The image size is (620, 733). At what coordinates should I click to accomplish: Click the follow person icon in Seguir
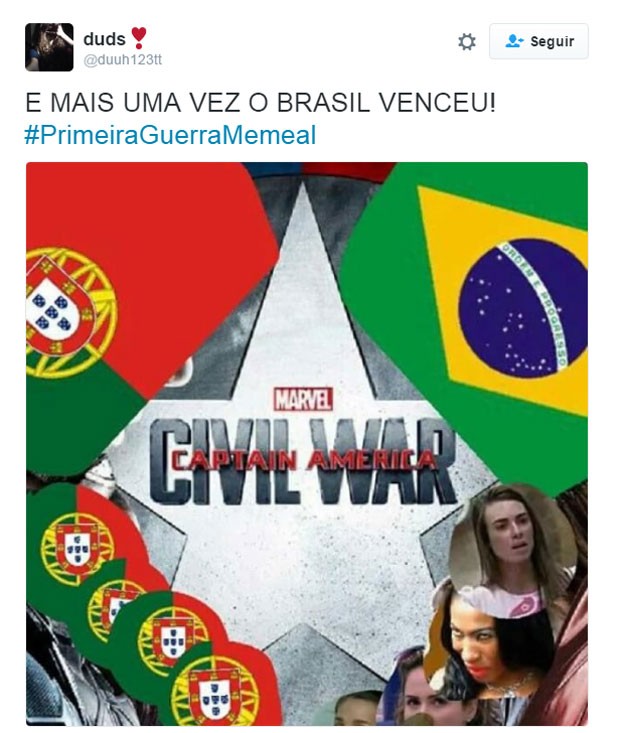[514, 41]
